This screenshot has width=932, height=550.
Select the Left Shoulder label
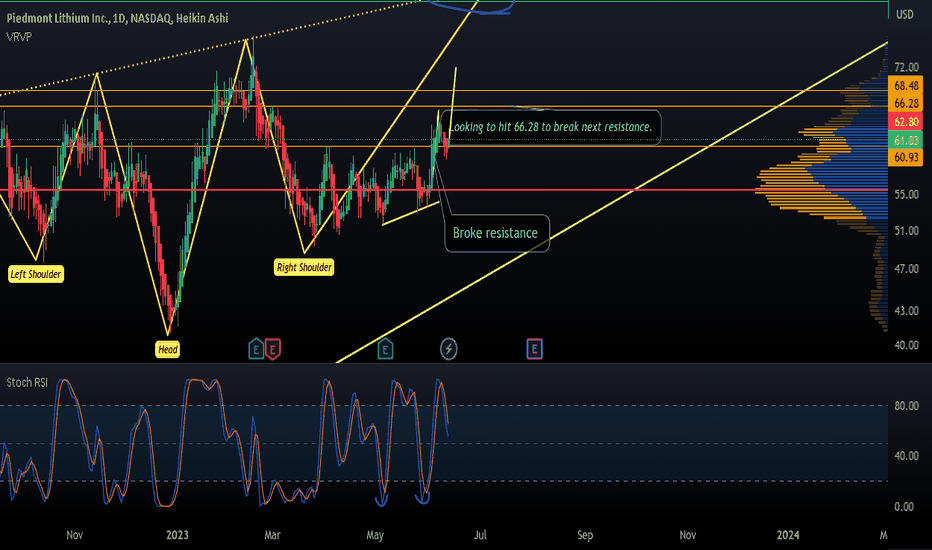pyautogui.click(x=36, y=274)
